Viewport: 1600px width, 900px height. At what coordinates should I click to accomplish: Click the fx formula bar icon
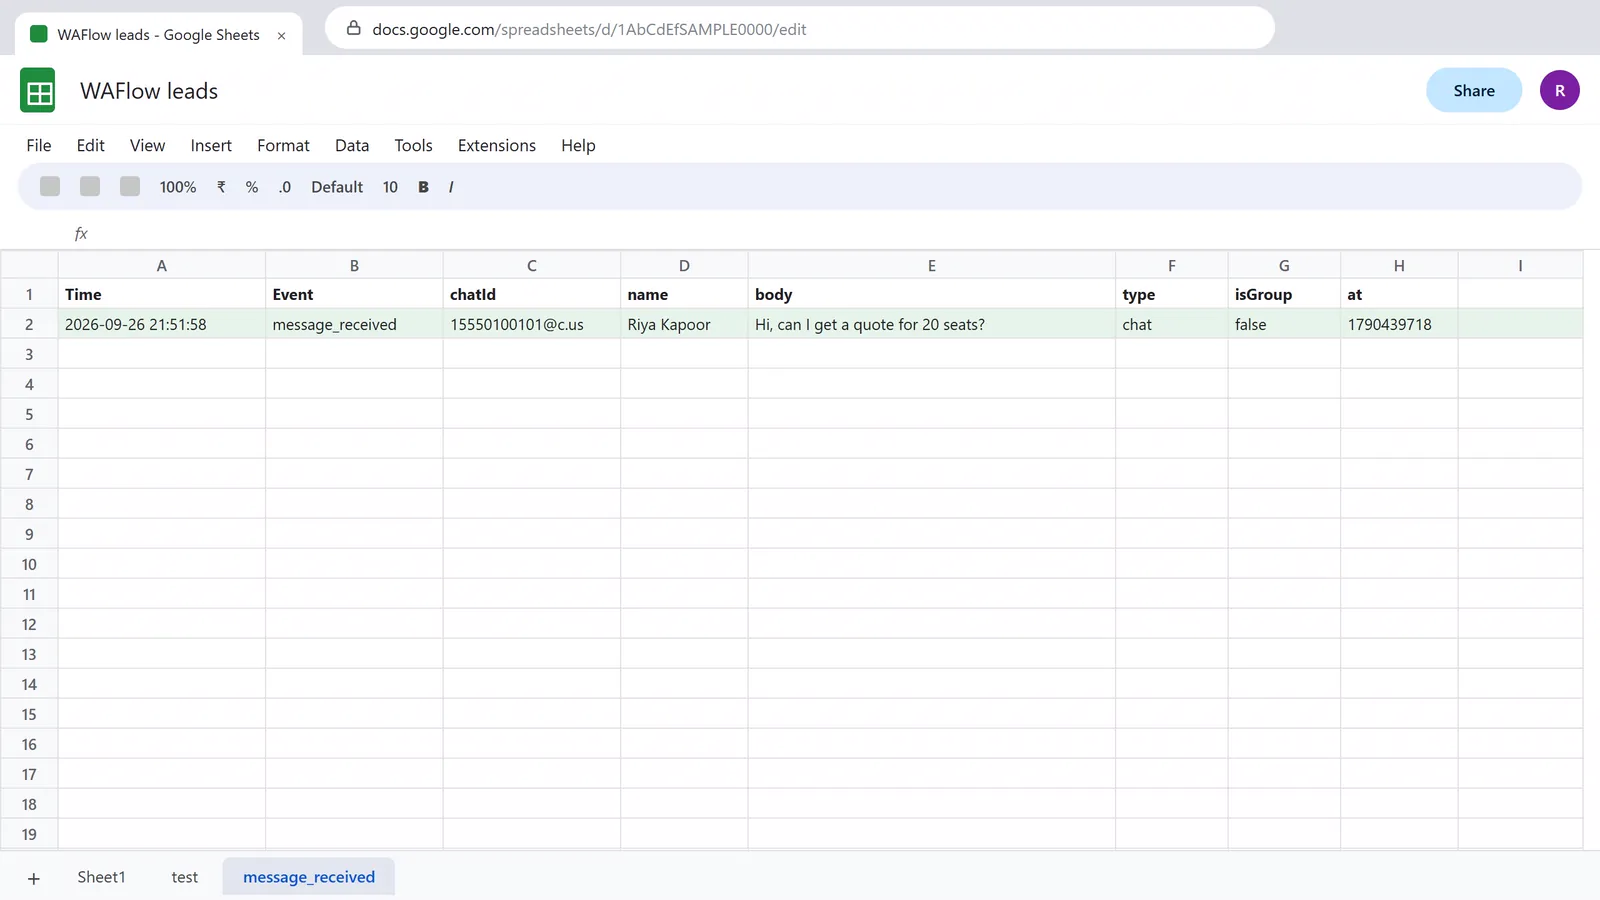click(81, 234)
